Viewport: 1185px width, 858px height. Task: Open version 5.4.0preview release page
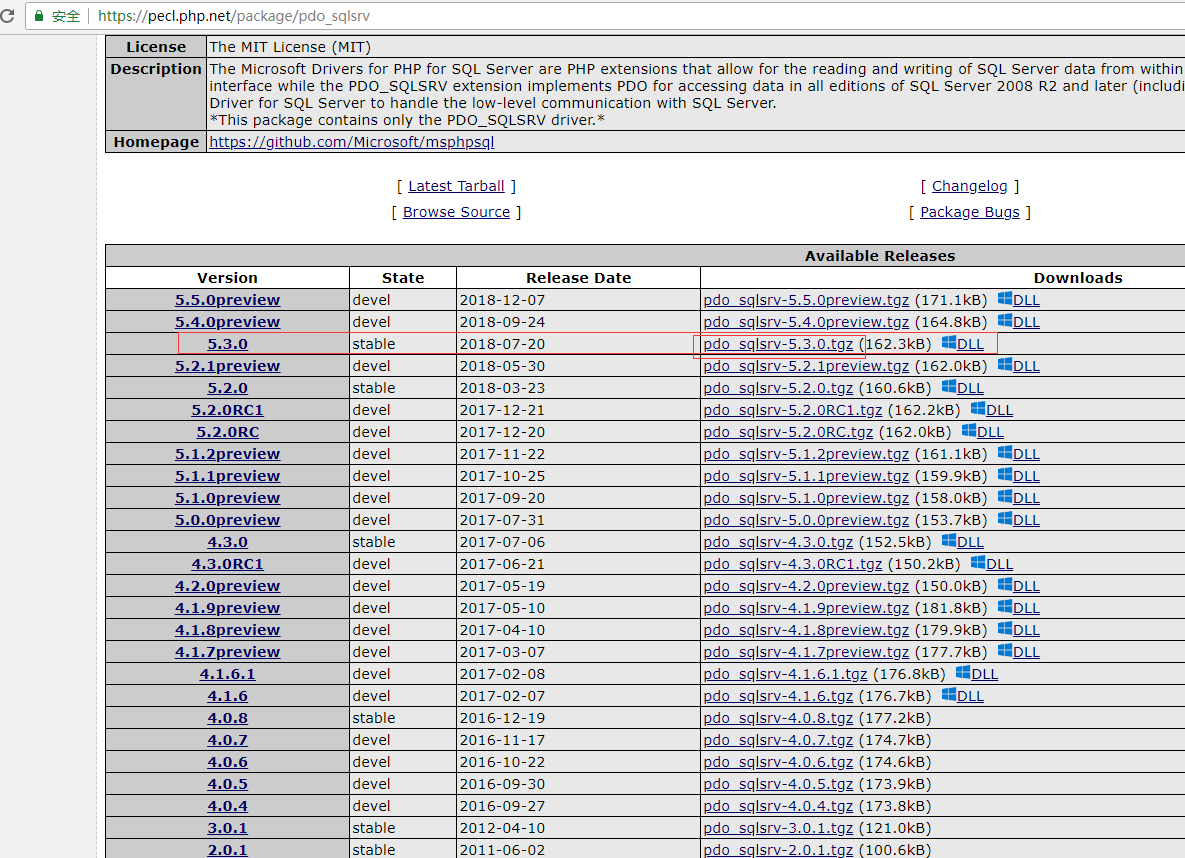point(227,321)
